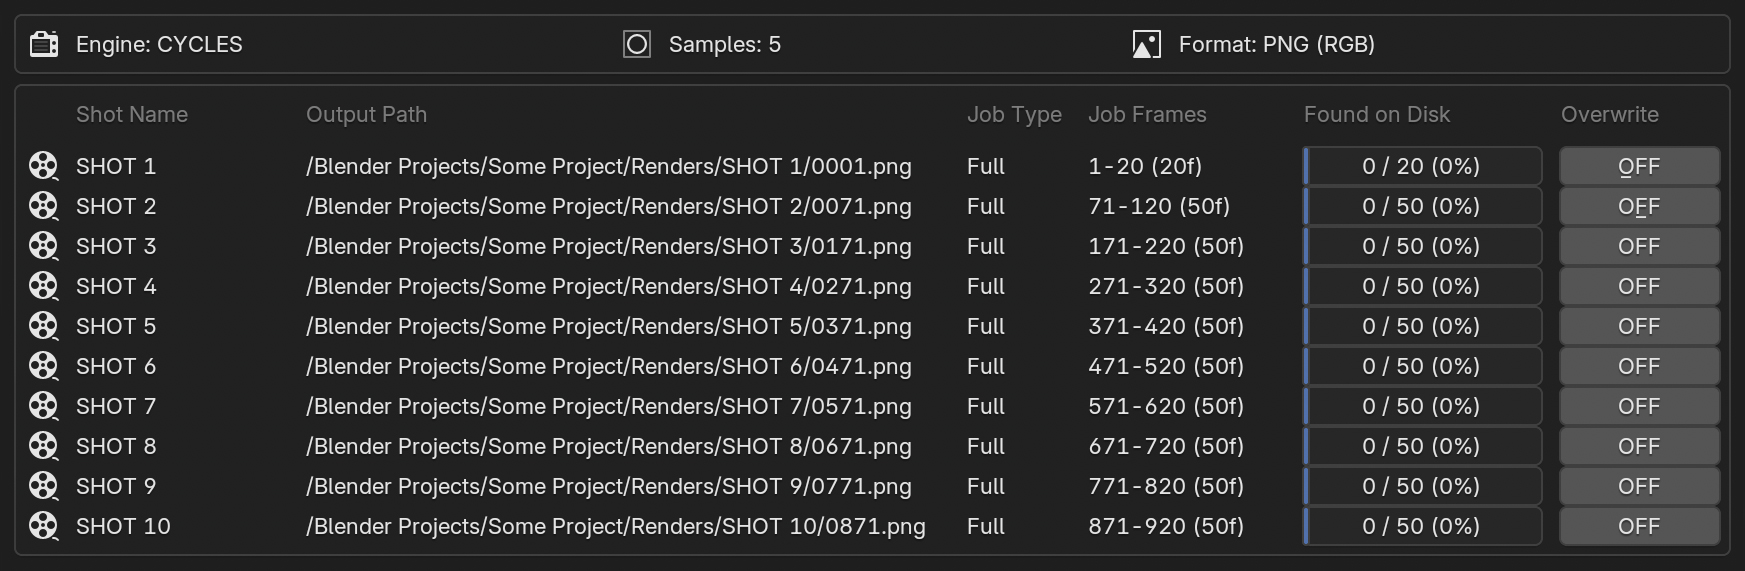Image resolution: width=1745 pixels, height=571 pixels.
Task: Click the film reel icon for SHOT 8
Action: 43,446
